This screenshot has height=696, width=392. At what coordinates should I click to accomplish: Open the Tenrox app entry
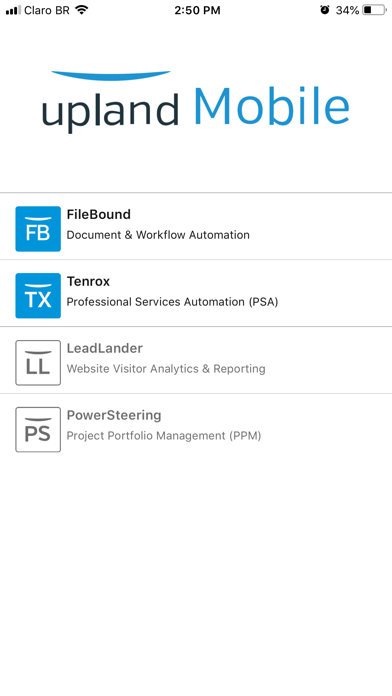click(196, 293)
